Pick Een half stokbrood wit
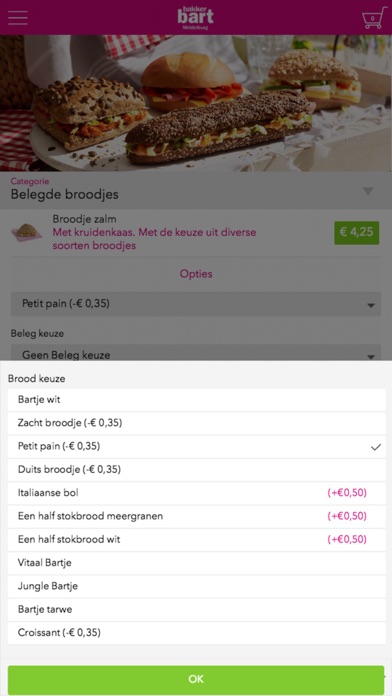The width and height of the screenshot is (392, 696). 196,540
